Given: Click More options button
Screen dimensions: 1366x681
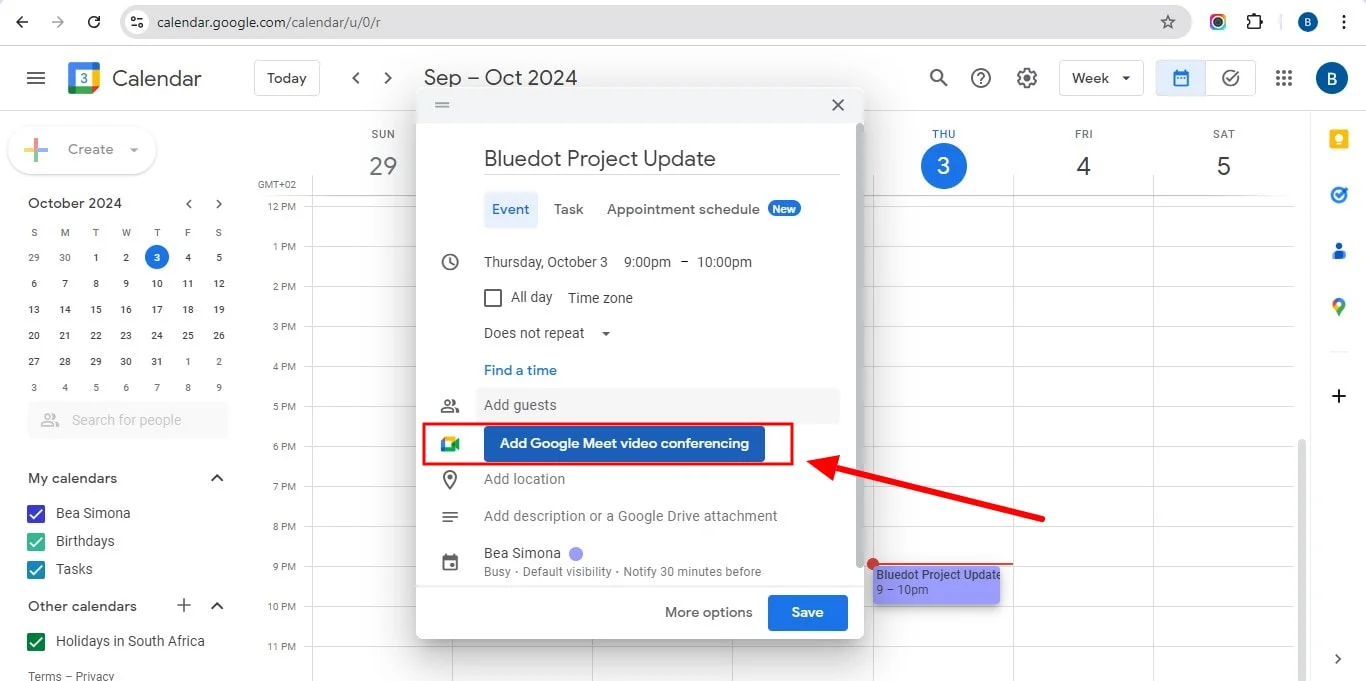Looking at the screenshot, I should coord(708,612).
